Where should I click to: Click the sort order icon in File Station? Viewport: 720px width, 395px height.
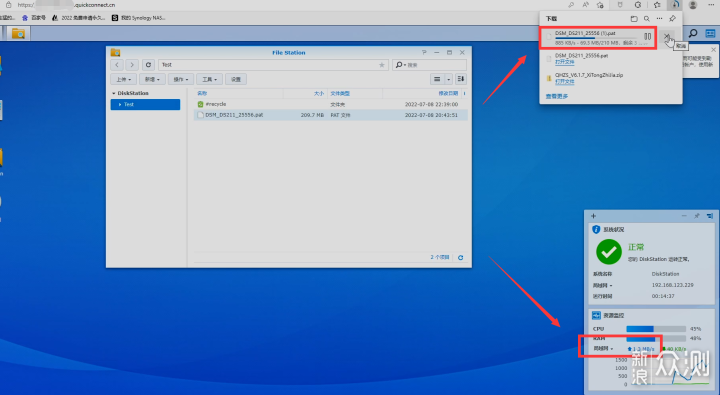461,79
